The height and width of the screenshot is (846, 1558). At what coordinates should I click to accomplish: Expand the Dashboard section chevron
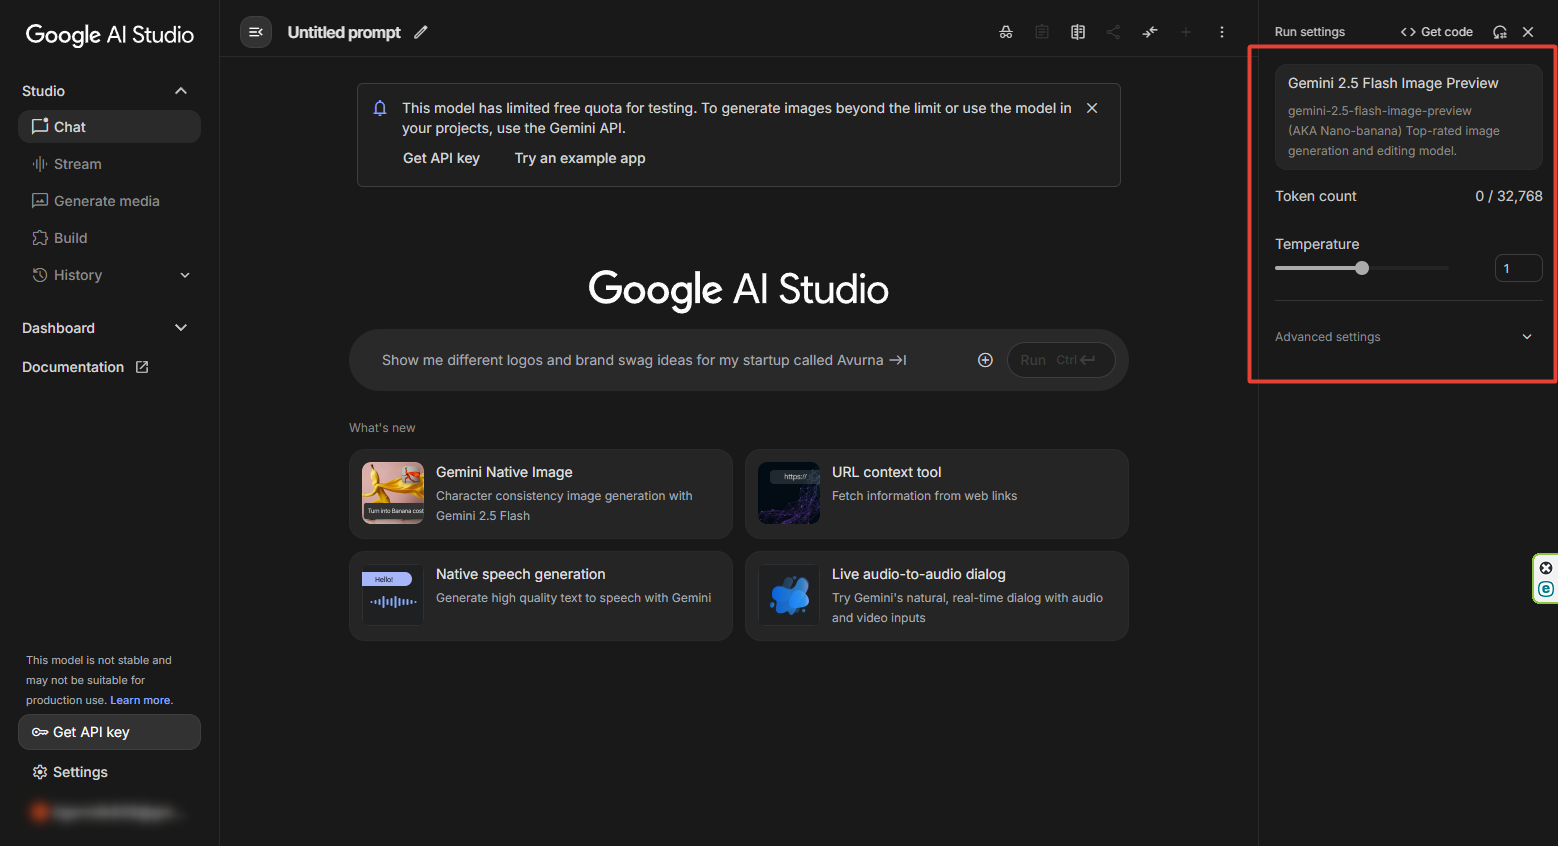point(181,328)
